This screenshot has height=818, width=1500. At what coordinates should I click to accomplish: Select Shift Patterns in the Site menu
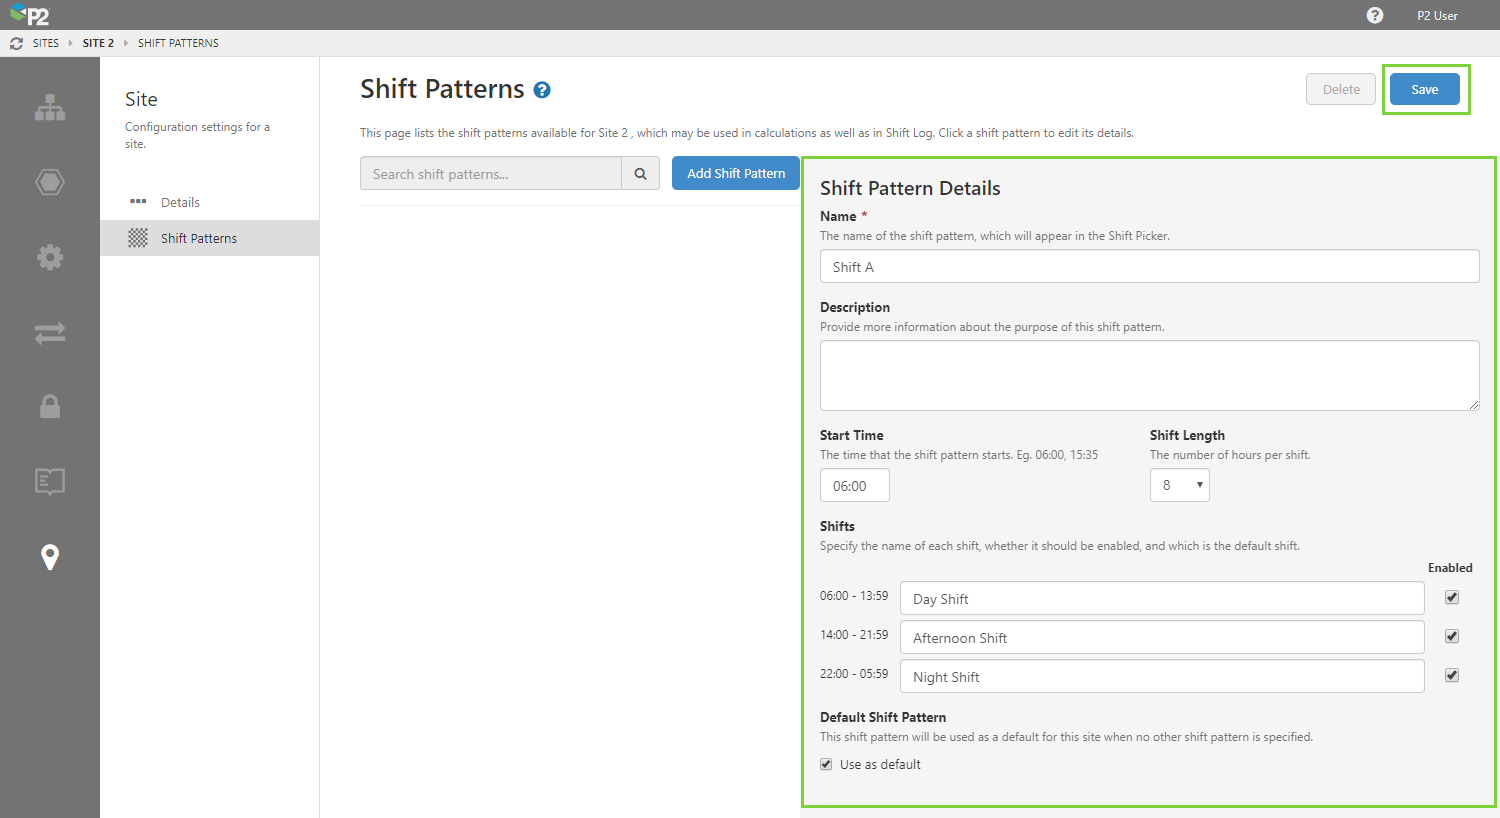point(199,238)
